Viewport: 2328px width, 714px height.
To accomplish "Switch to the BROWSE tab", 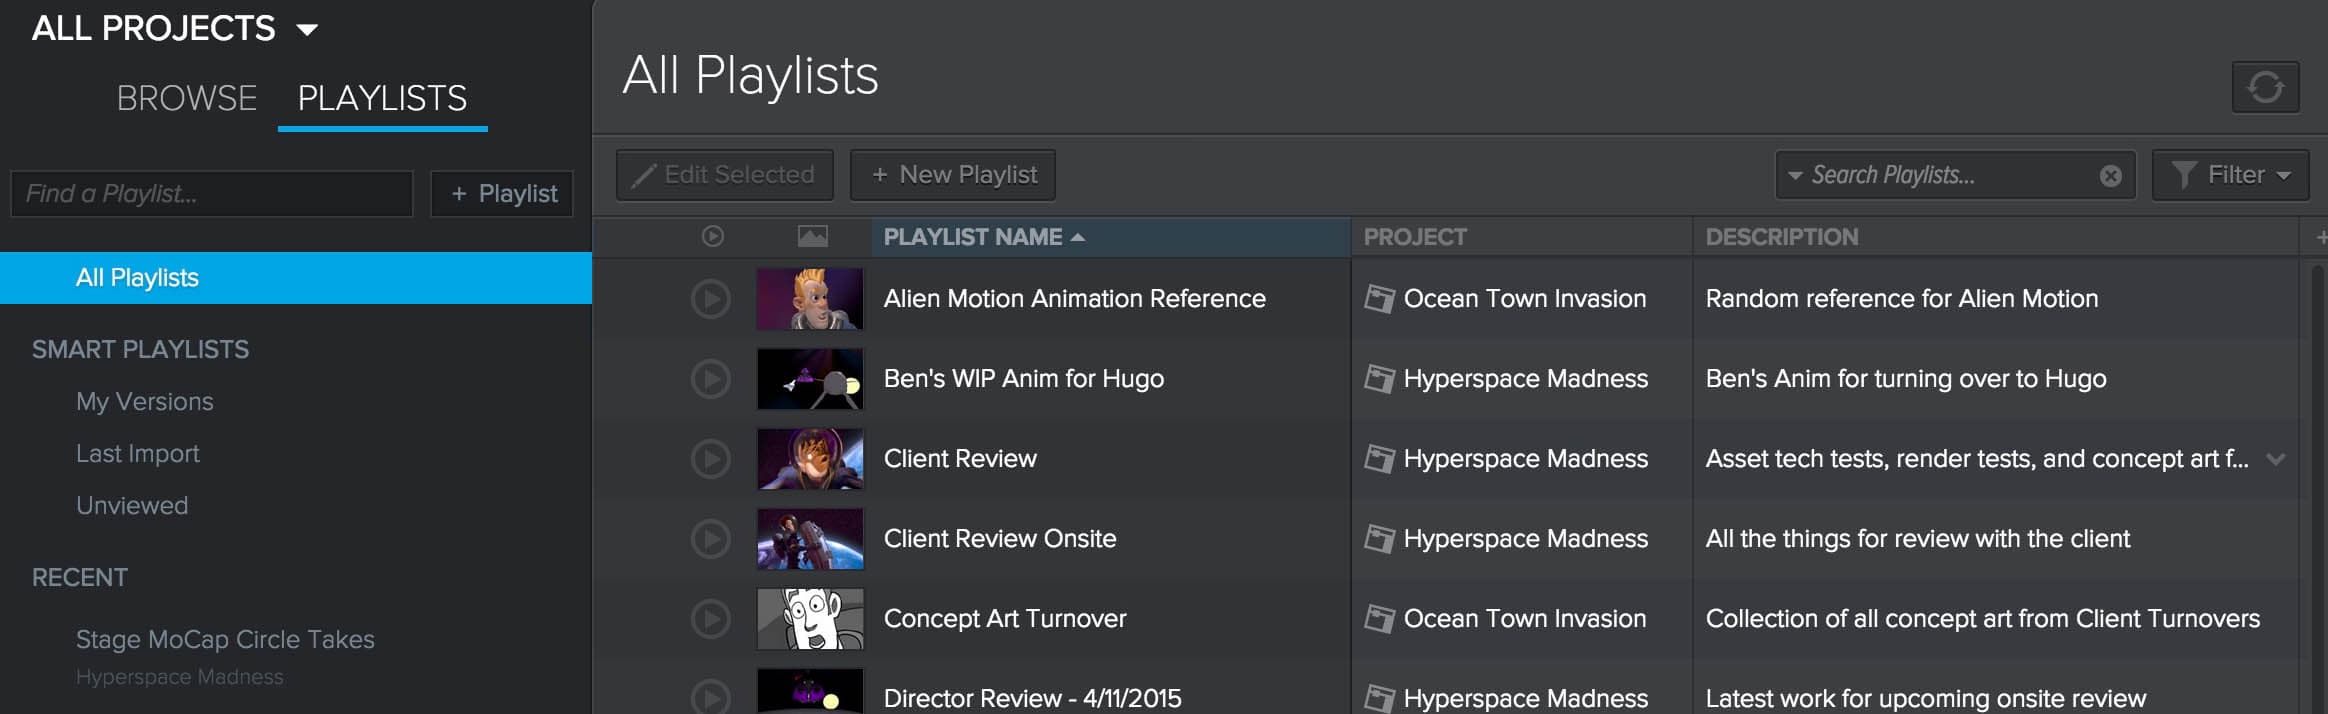I will click(187, 98).
